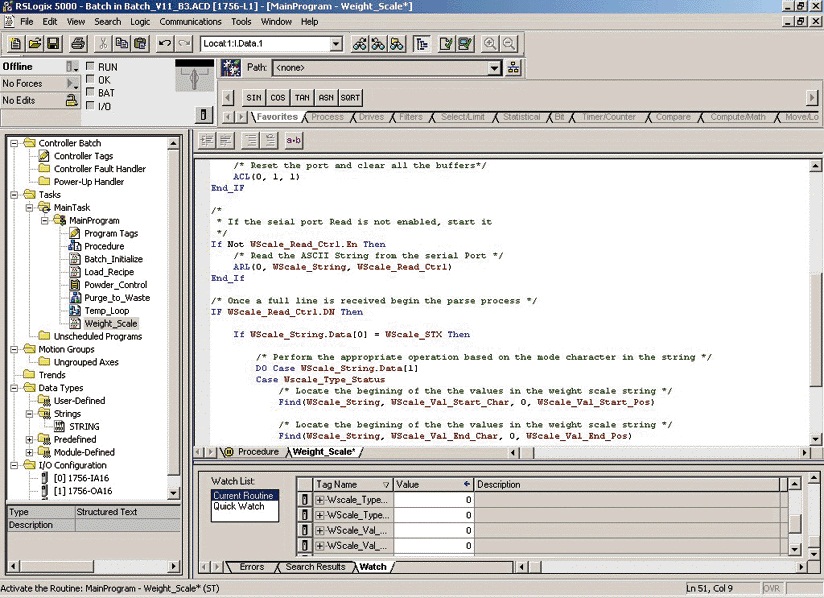Click the Value field of first watch tag

[x=433, y=500]
